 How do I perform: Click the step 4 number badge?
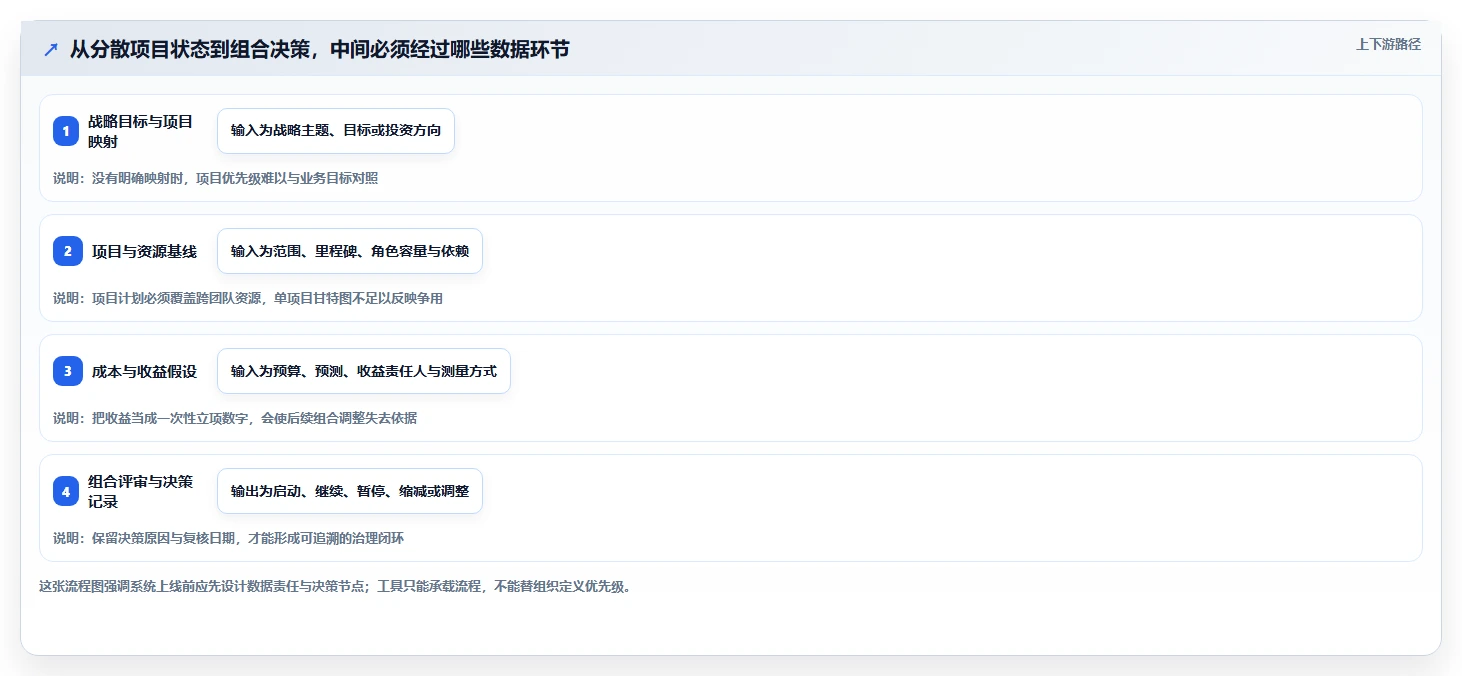(x=66, y=491)
